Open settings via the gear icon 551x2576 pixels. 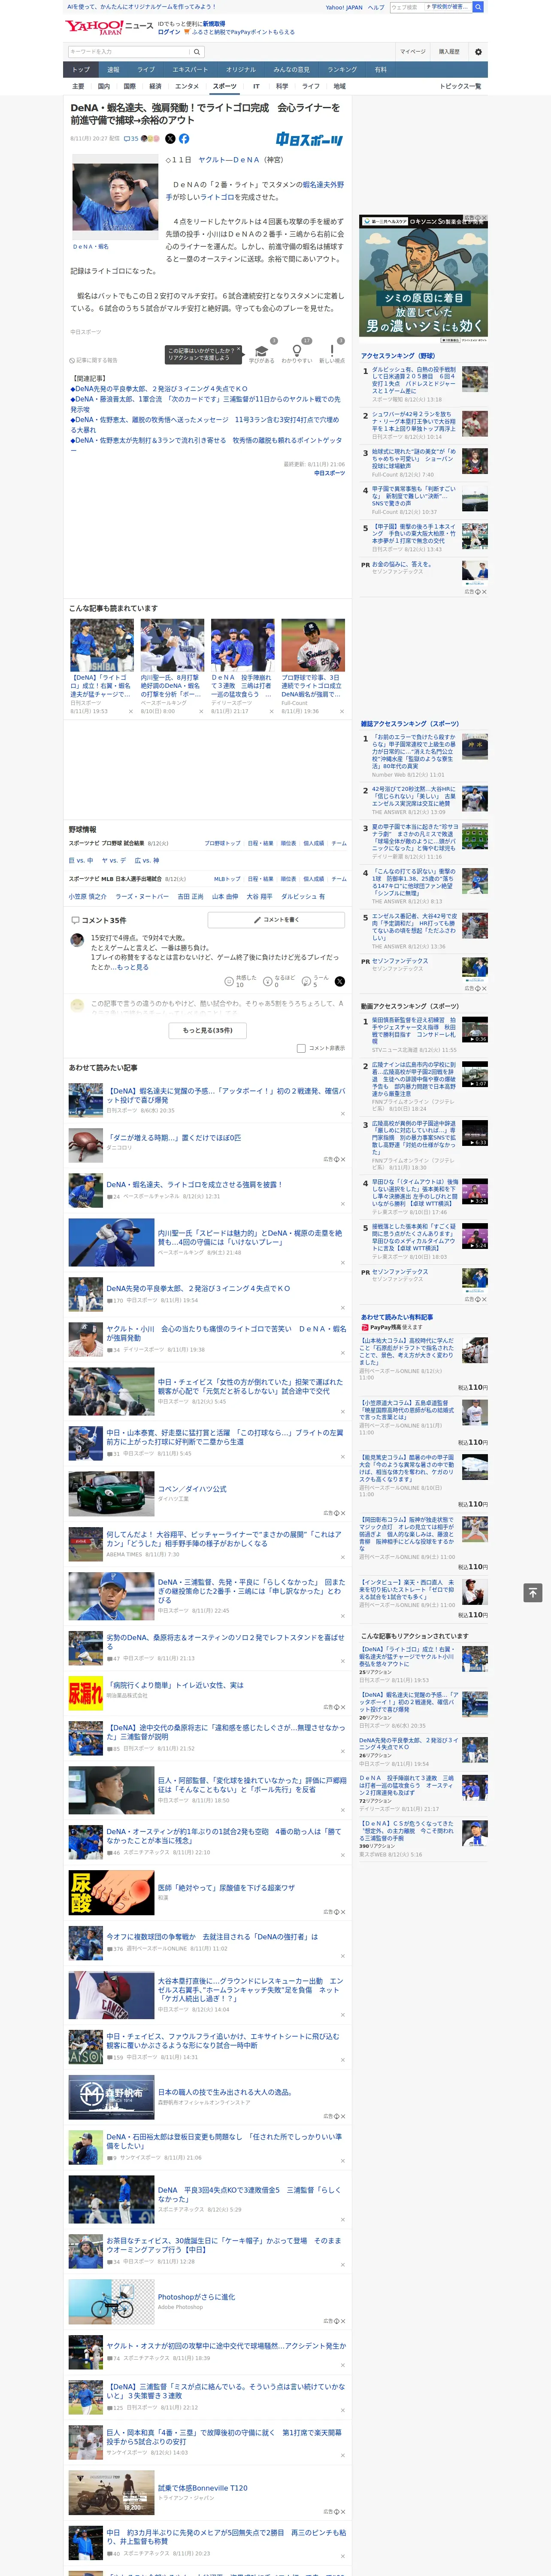(478, 52)
